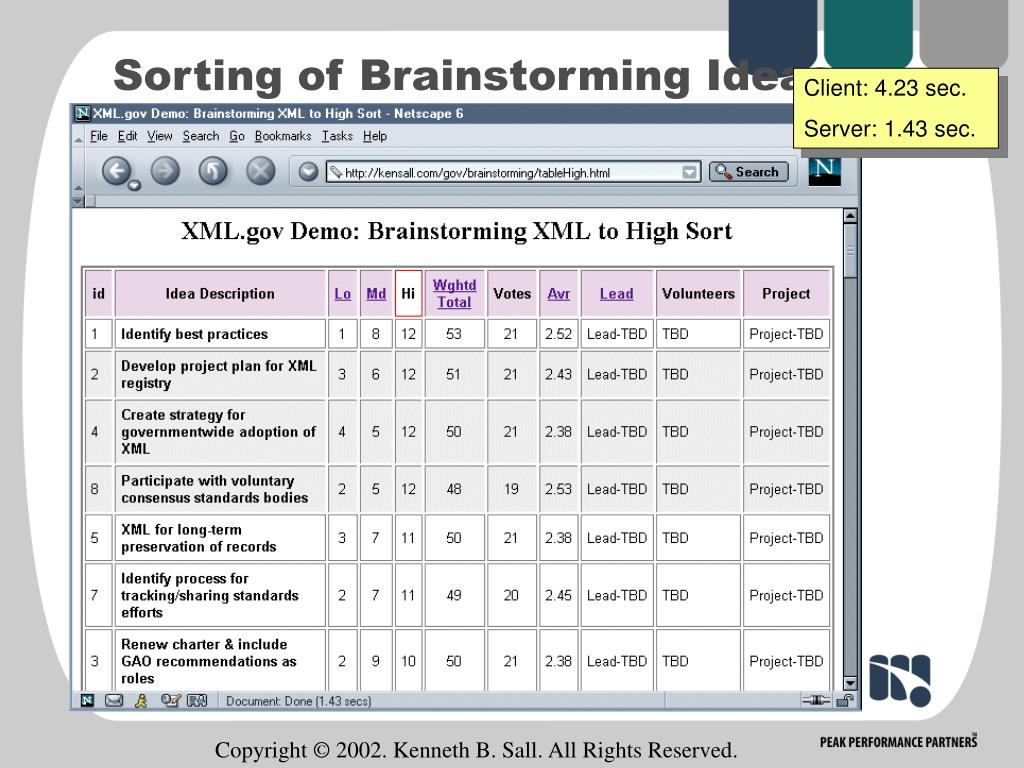
Task: Expand the URL bar history dropdown
Action: (689, 172)
